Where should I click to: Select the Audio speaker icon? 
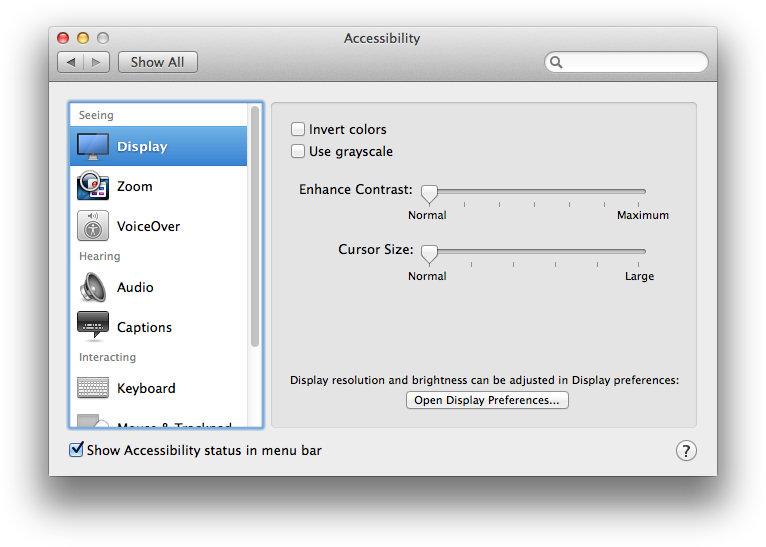[93, 287]
